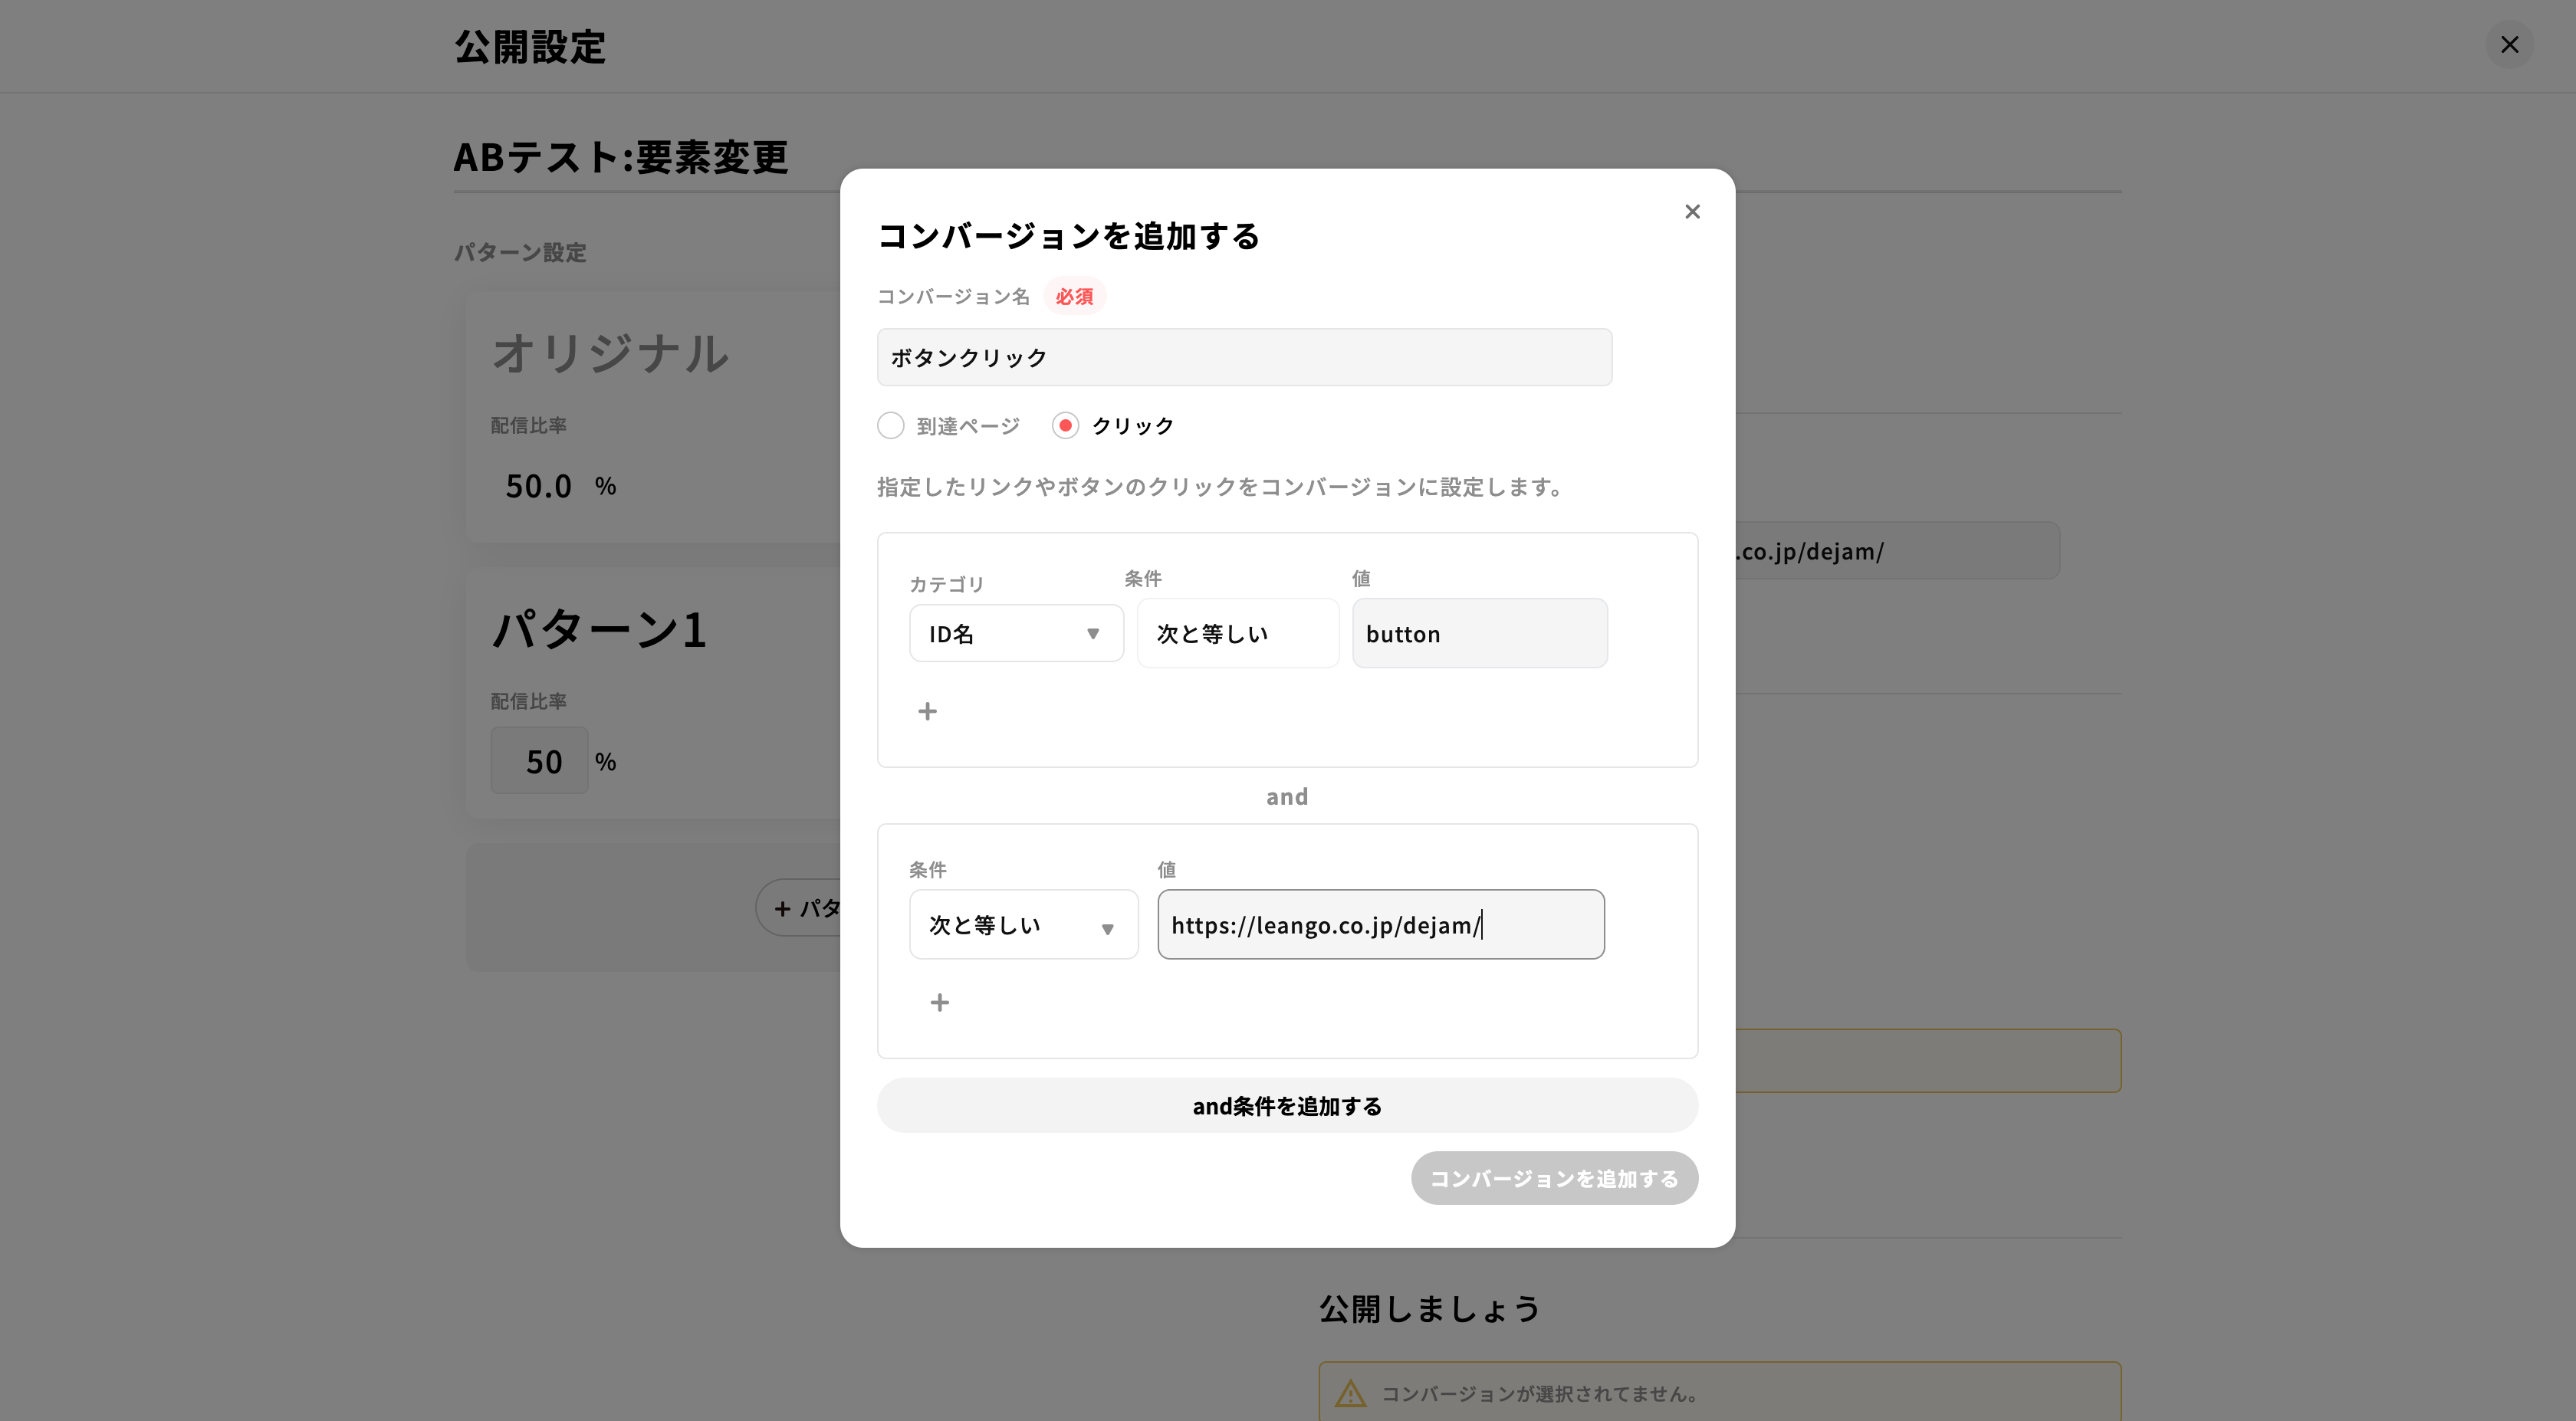The image size is (2576, 1421).
Task: Click the パターン1 50 percent ratio field
Action: coord(540,761)
